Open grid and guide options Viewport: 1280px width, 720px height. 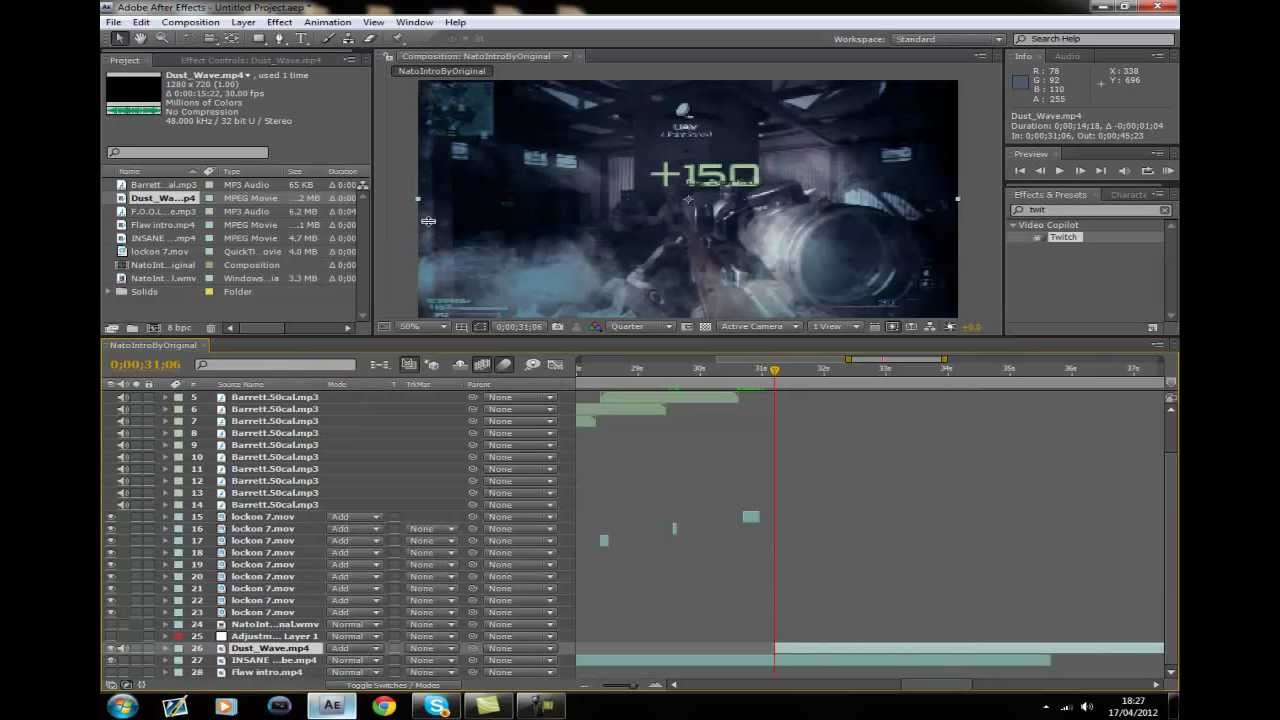[461, 327]
